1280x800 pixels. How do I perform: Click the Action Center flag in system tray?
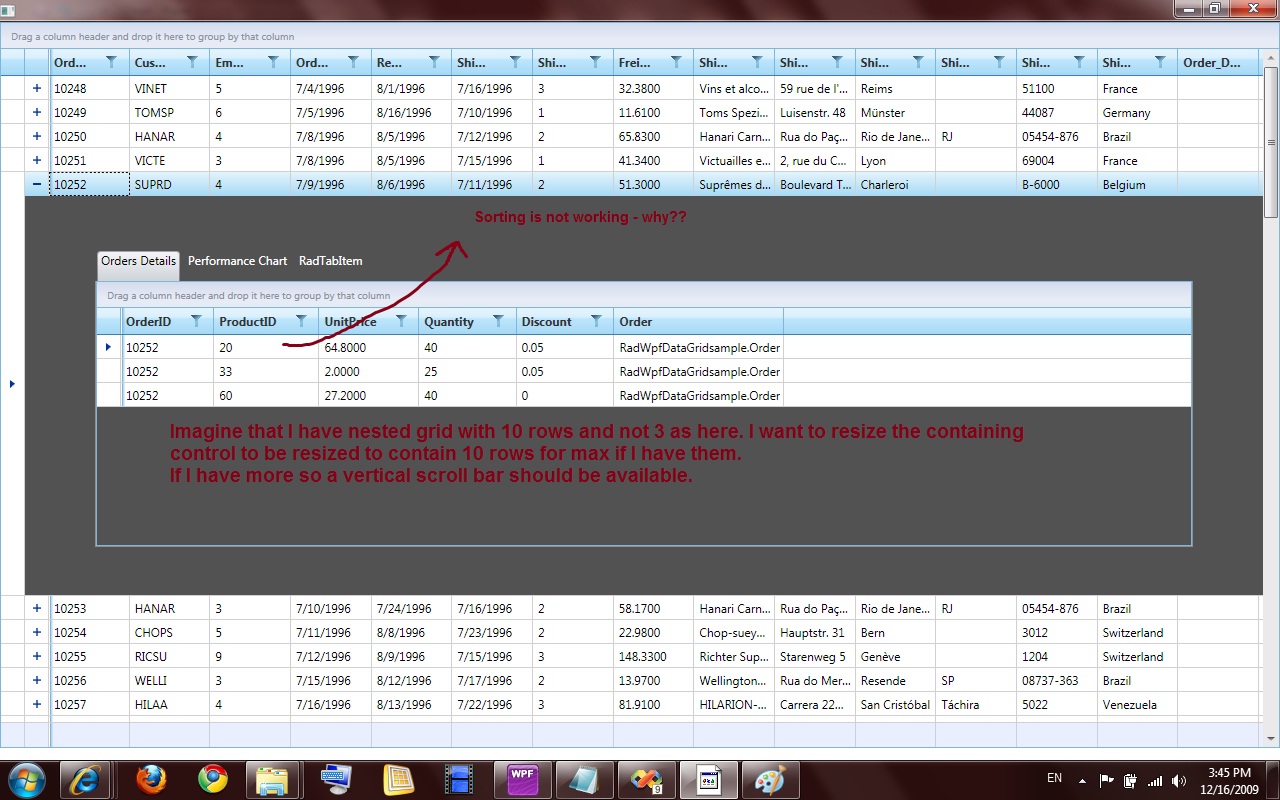(x=1107, y=781)
